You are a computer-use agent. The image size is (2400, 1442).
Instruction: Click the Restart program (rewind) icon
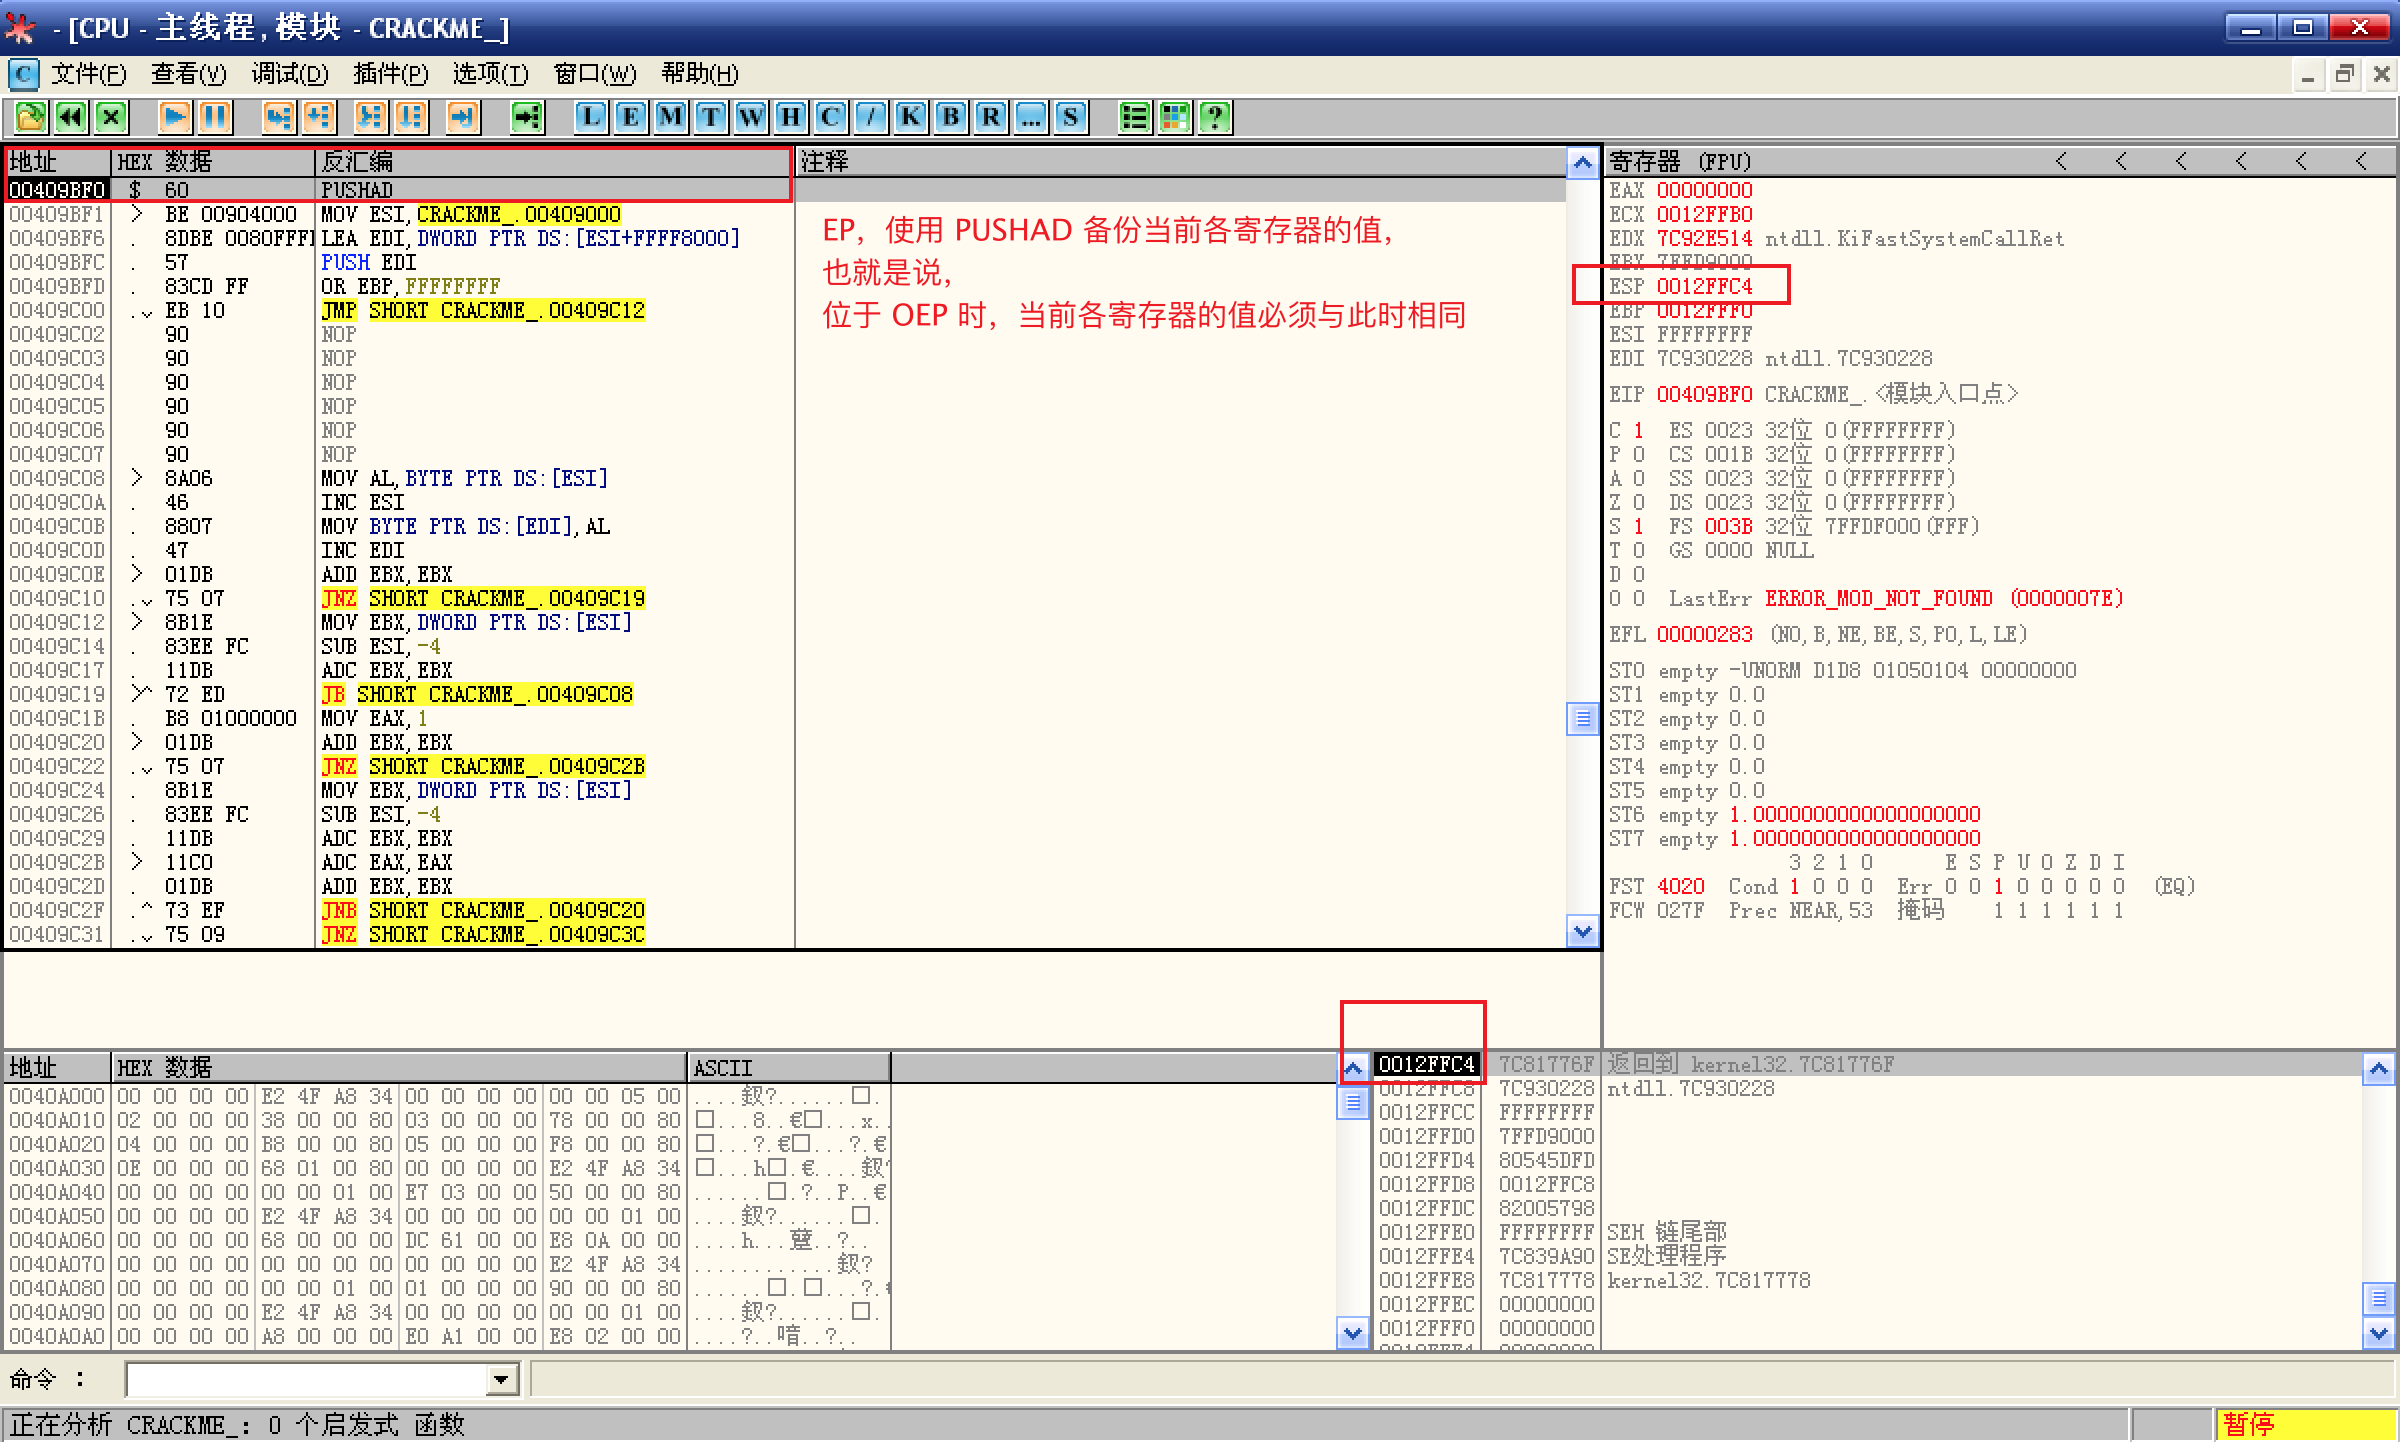point(71,117)
